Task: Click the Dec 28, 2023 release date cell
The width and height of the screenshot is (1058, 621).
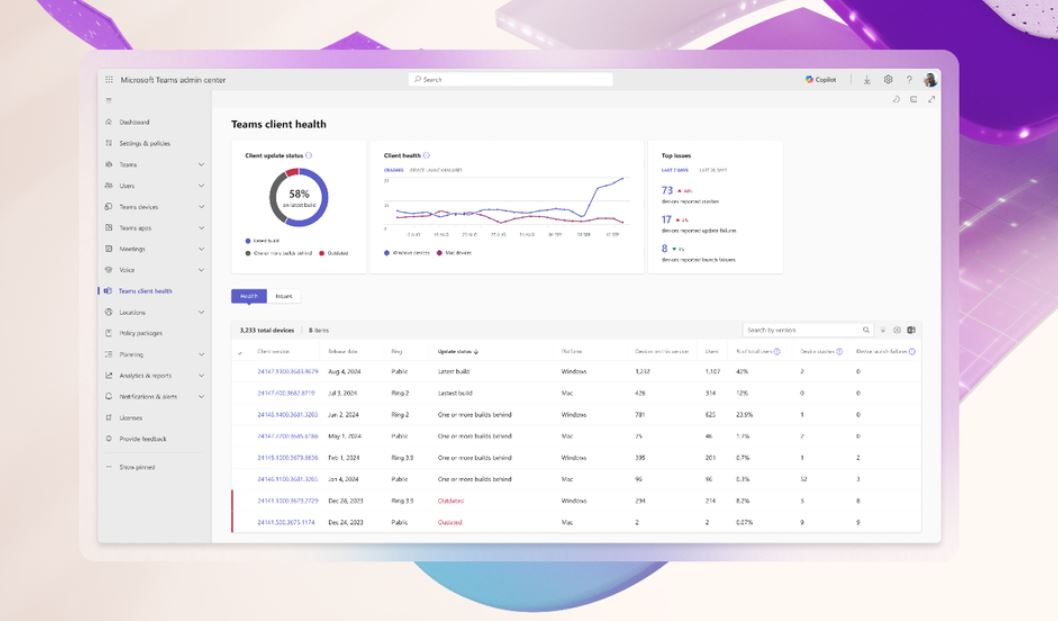Action: pyautogui.click(x=345, y=501)
